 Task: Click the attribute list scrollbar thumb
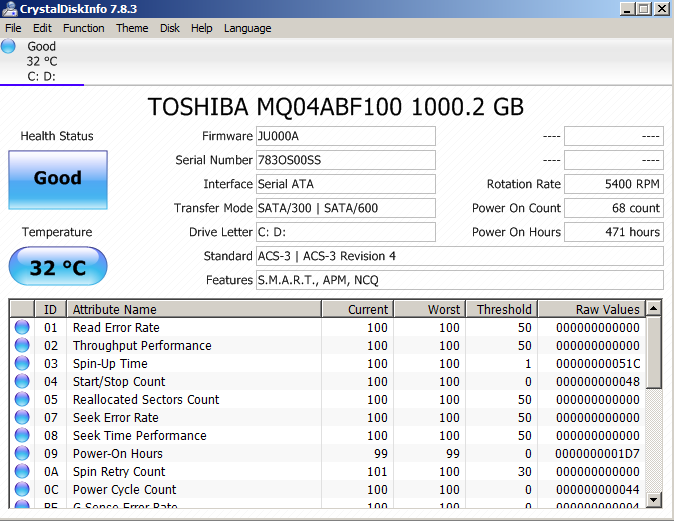653,352
